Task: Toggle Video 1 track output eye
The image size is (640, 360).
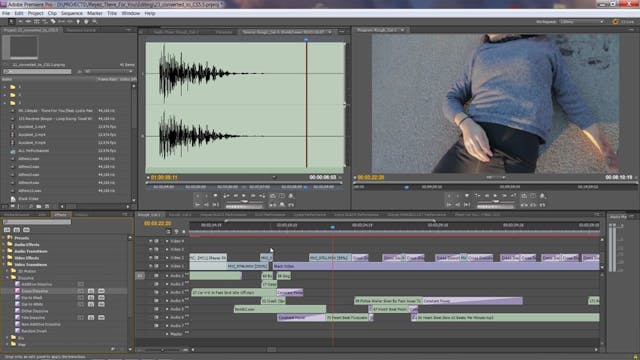Action: 151,266
